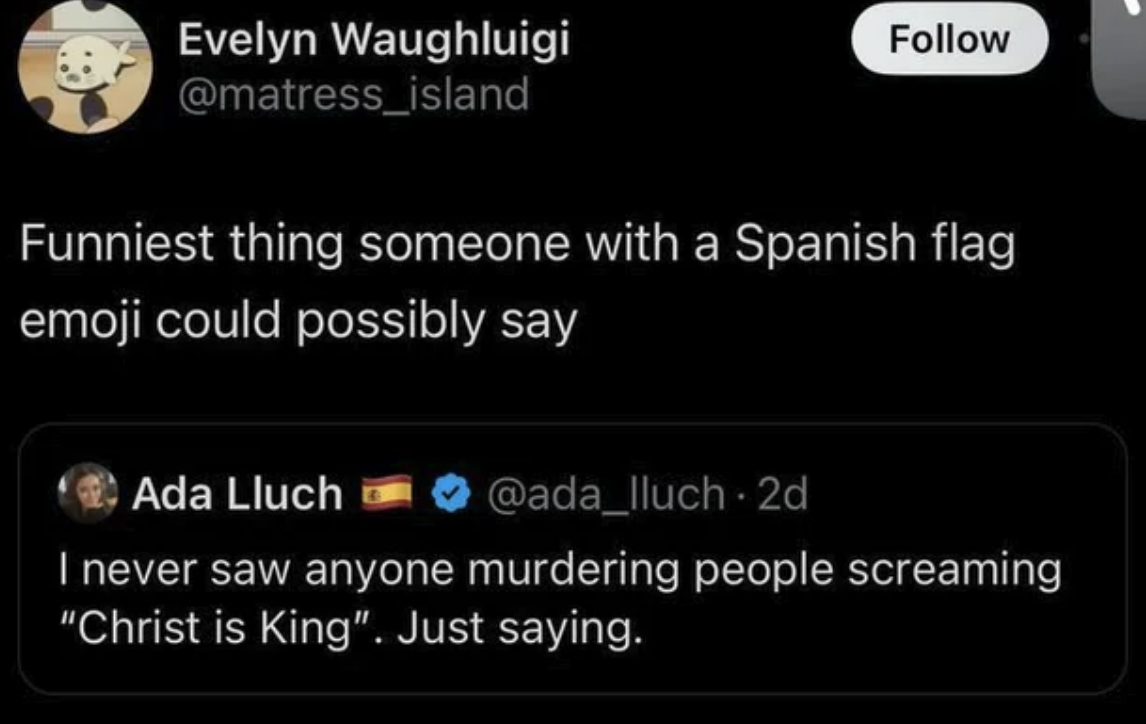
Task: Click the Ada Lluch name in quote
Action: coord(237,493)
